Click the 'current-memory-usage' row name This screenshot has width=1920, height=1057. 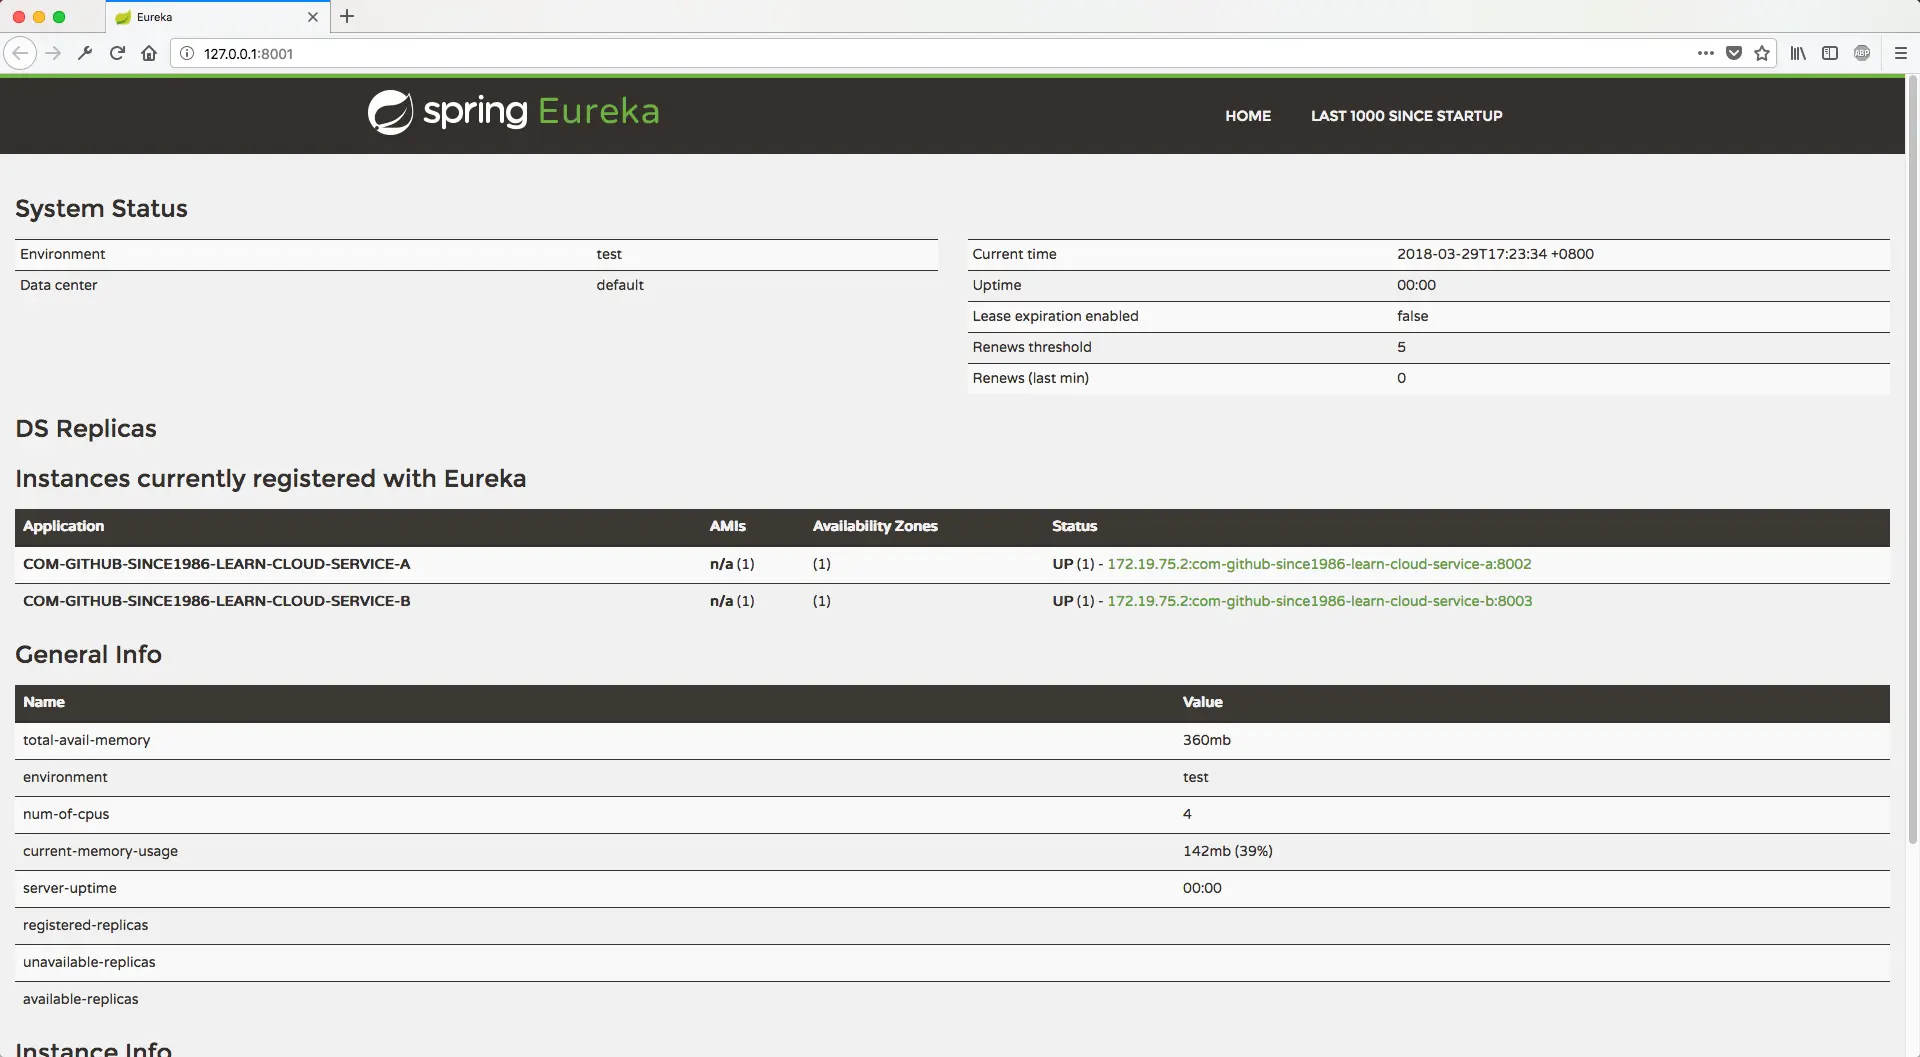point(100,851)
